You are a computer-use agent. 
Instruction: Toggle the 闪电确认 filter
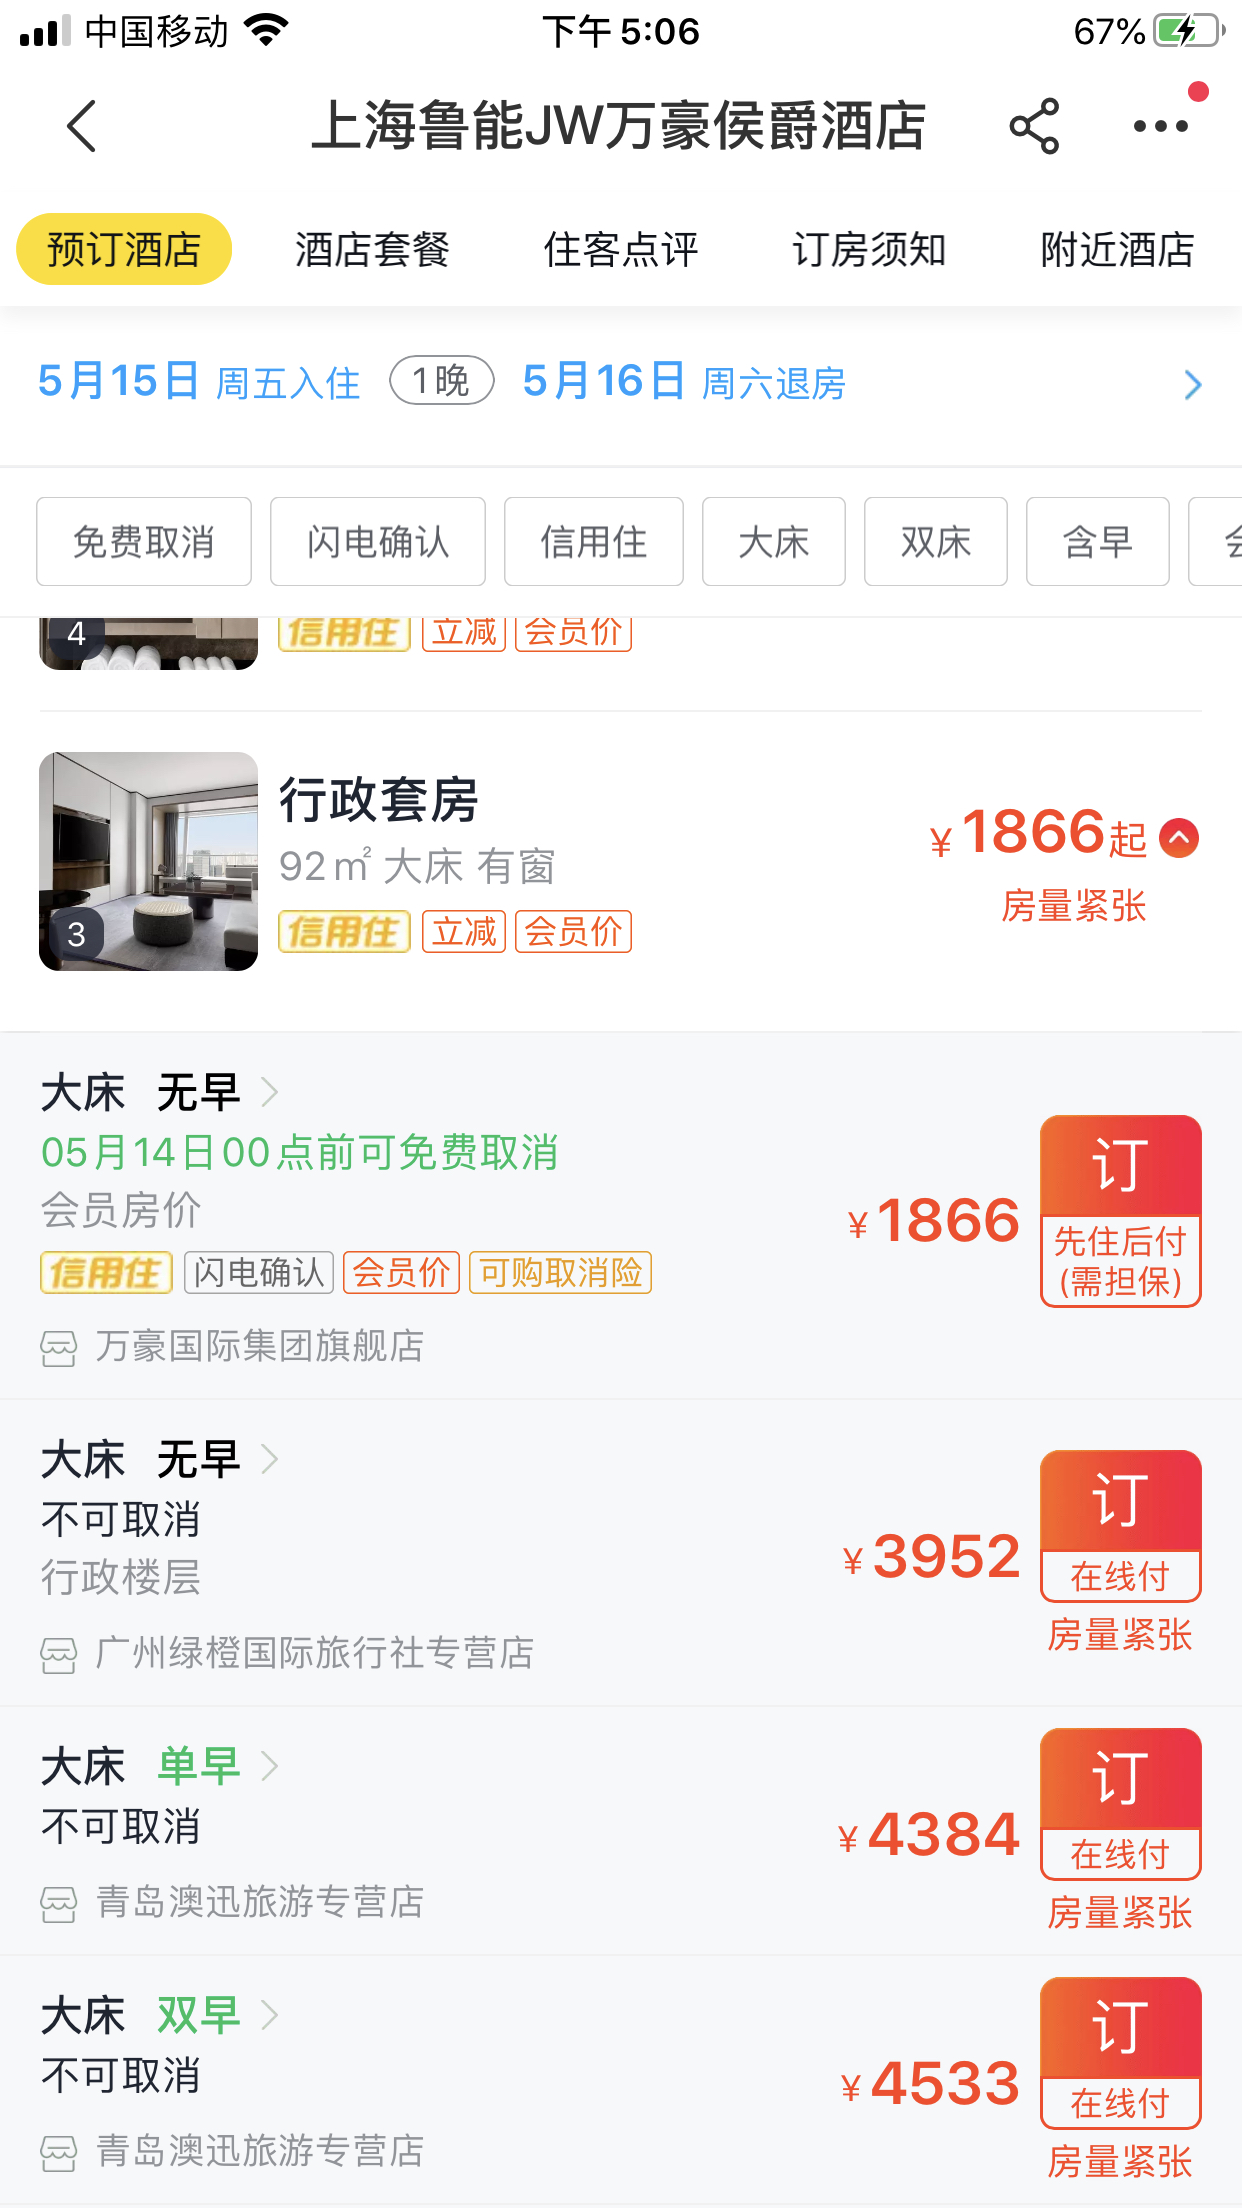(378, 542)
